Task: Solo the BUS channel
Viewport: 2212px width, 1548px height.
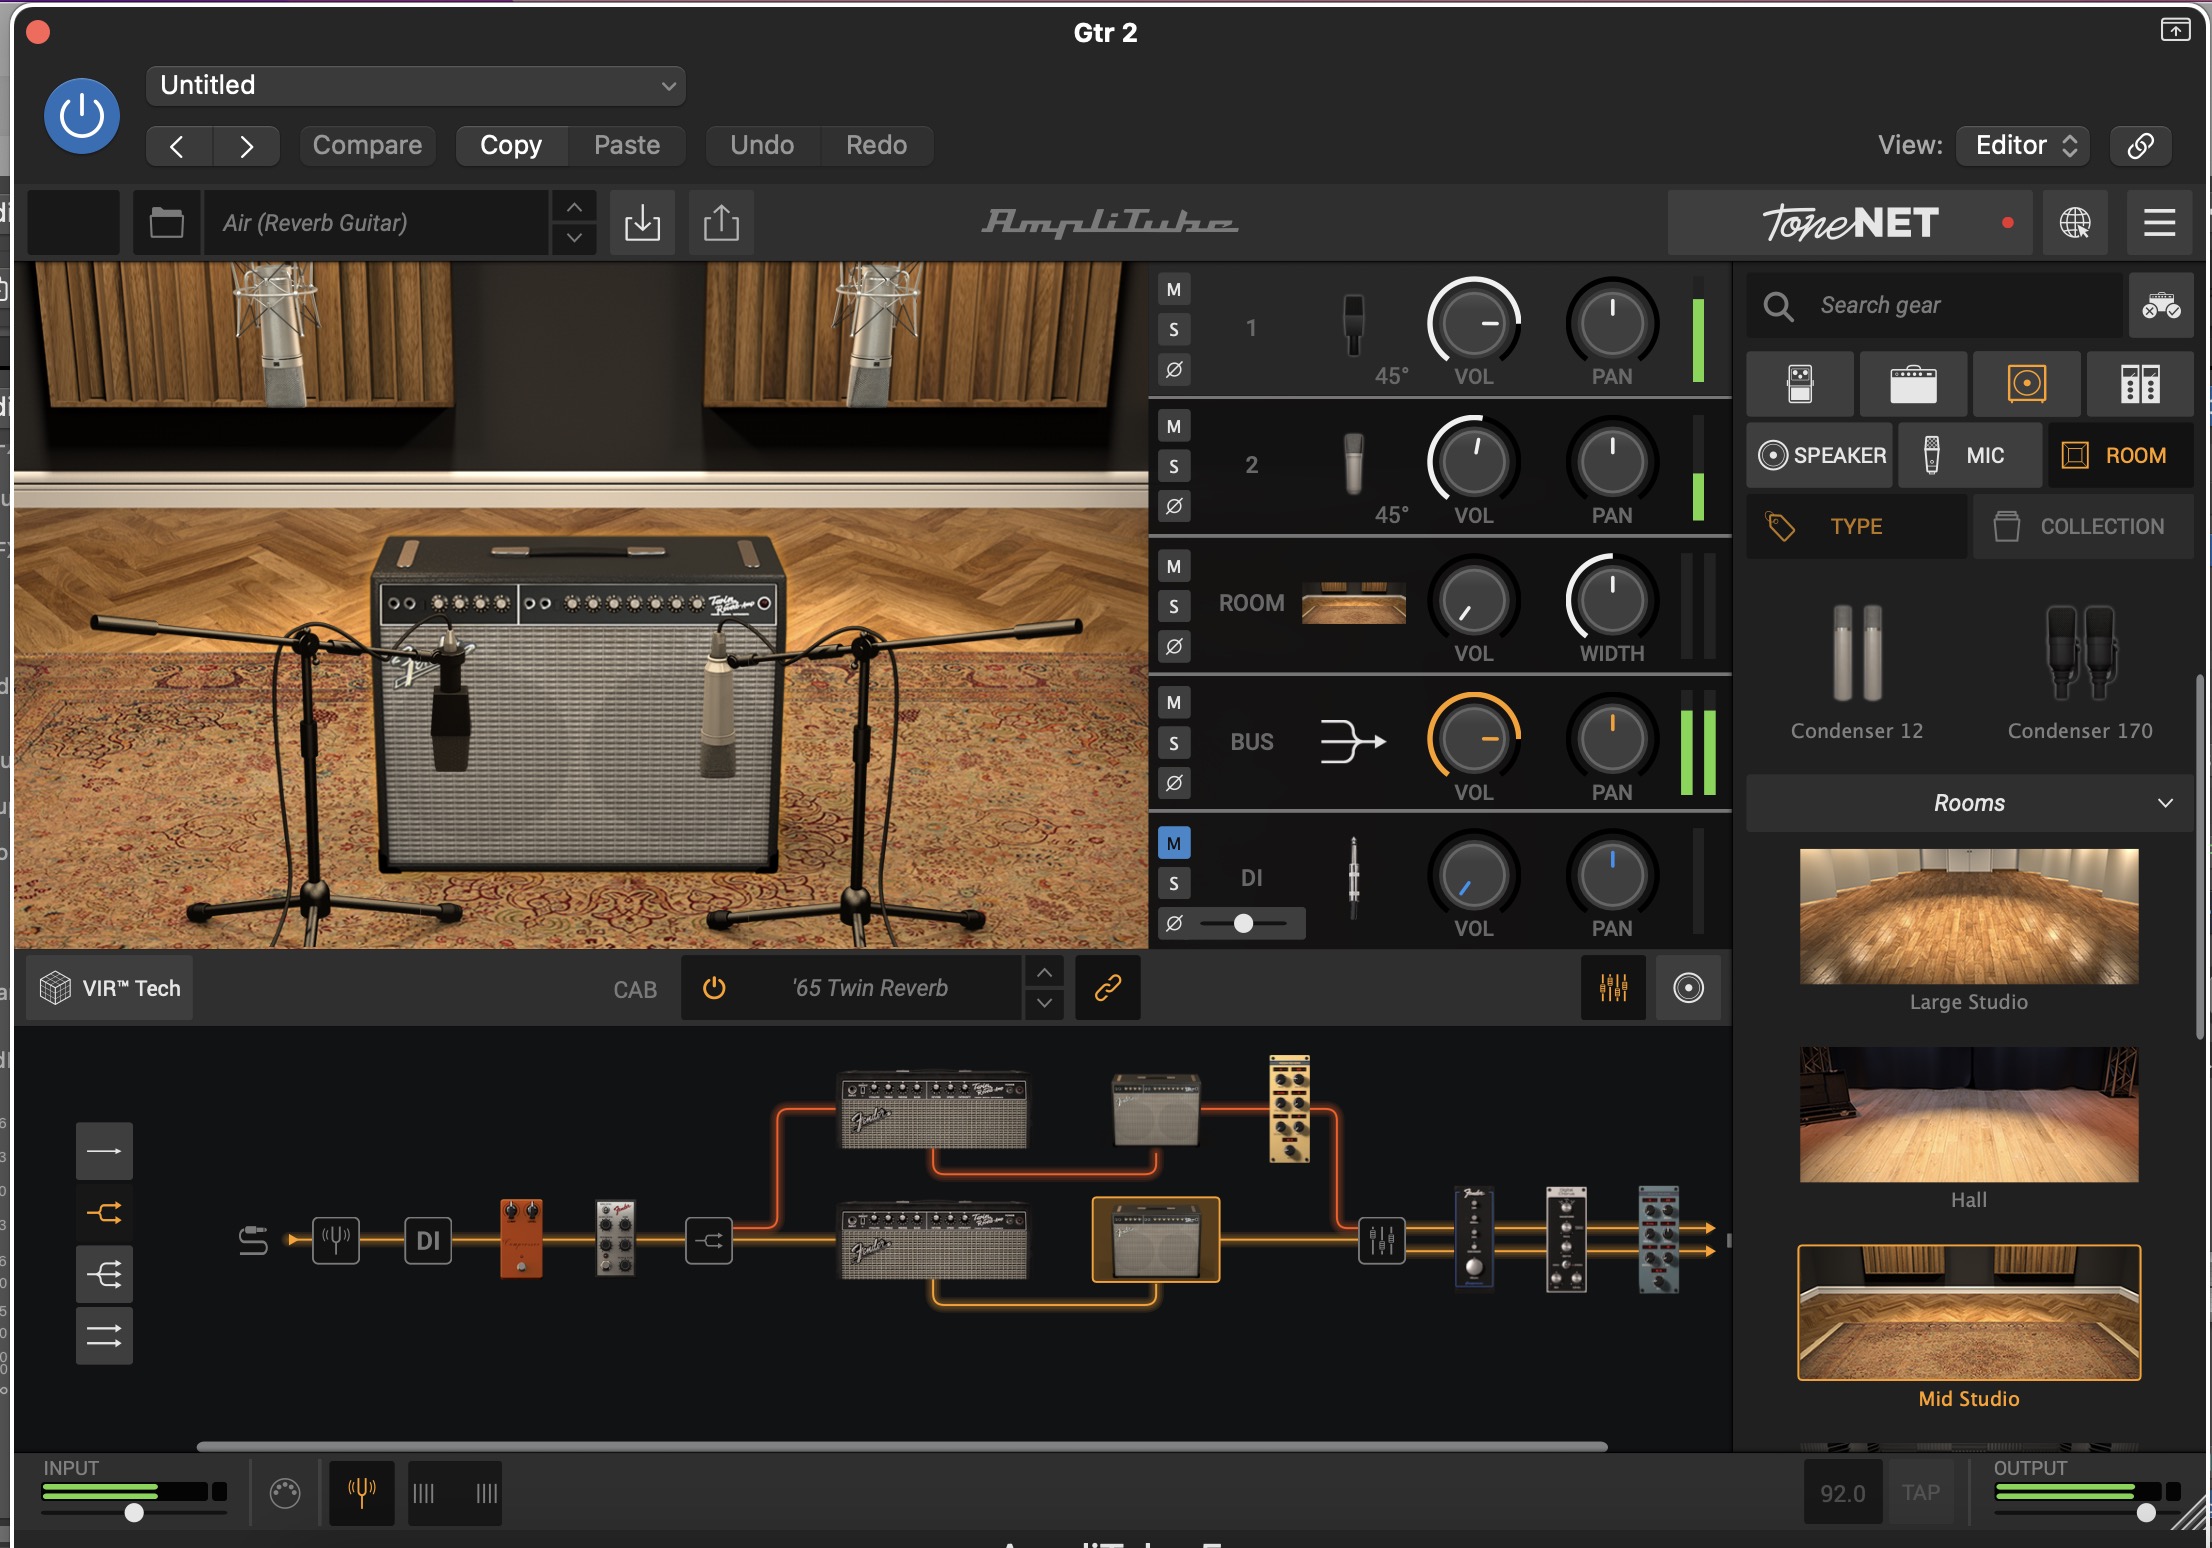Action: 1174,743
